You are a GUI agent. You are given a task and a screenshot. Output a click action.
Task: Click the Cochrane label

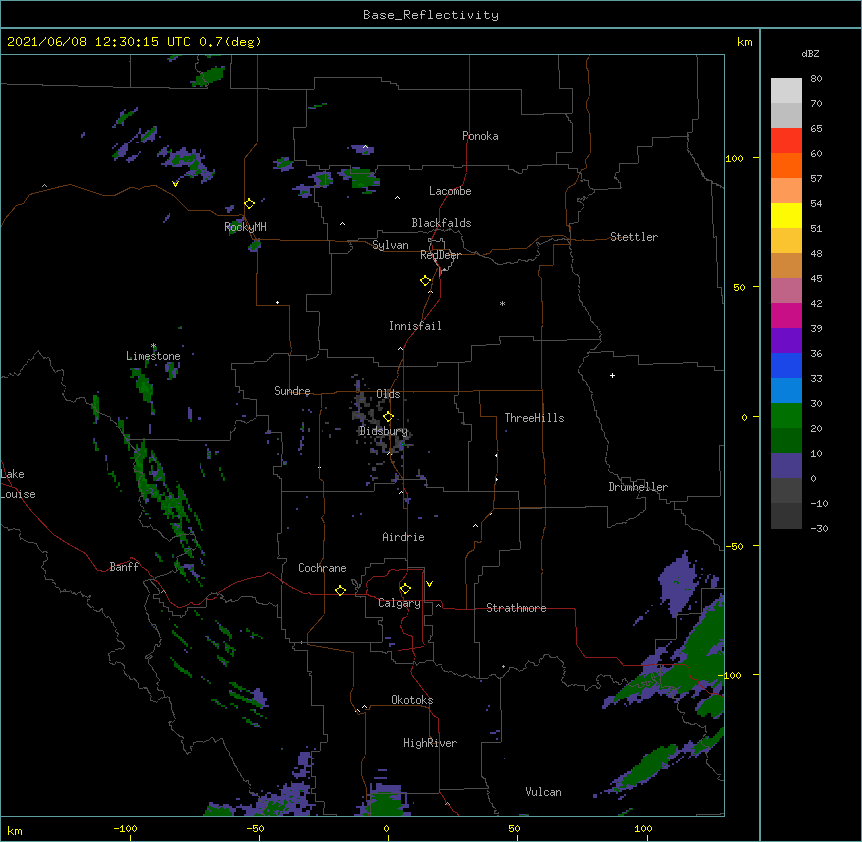point(322,568)
